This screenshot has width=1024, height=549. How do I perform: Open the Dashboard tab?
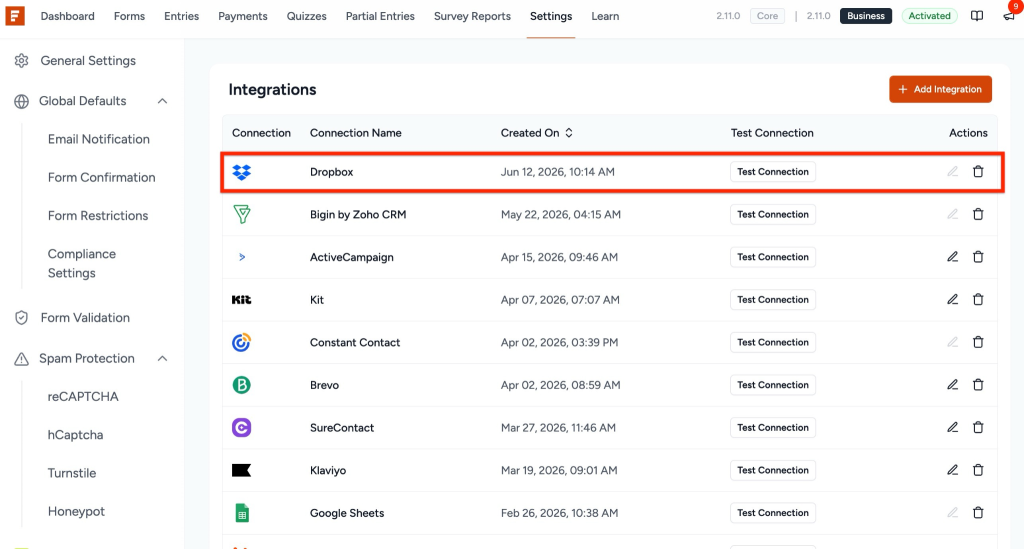point(67,16)
